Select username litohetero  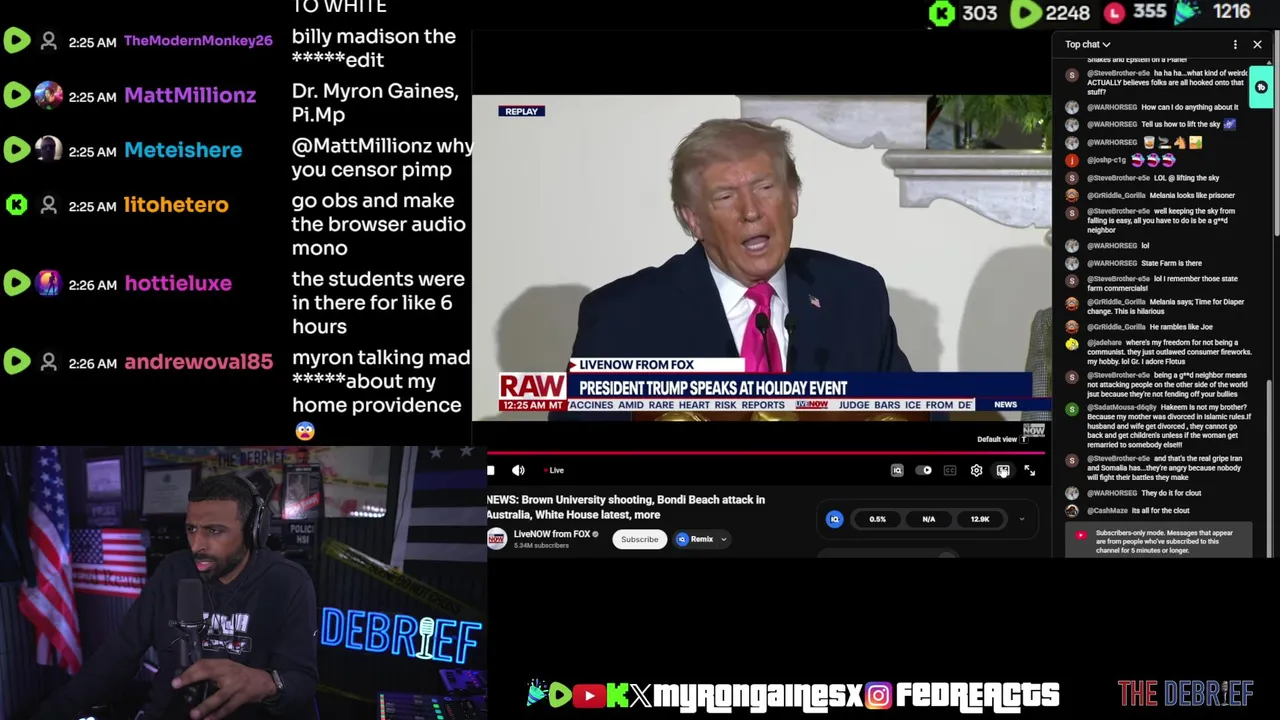176,205
